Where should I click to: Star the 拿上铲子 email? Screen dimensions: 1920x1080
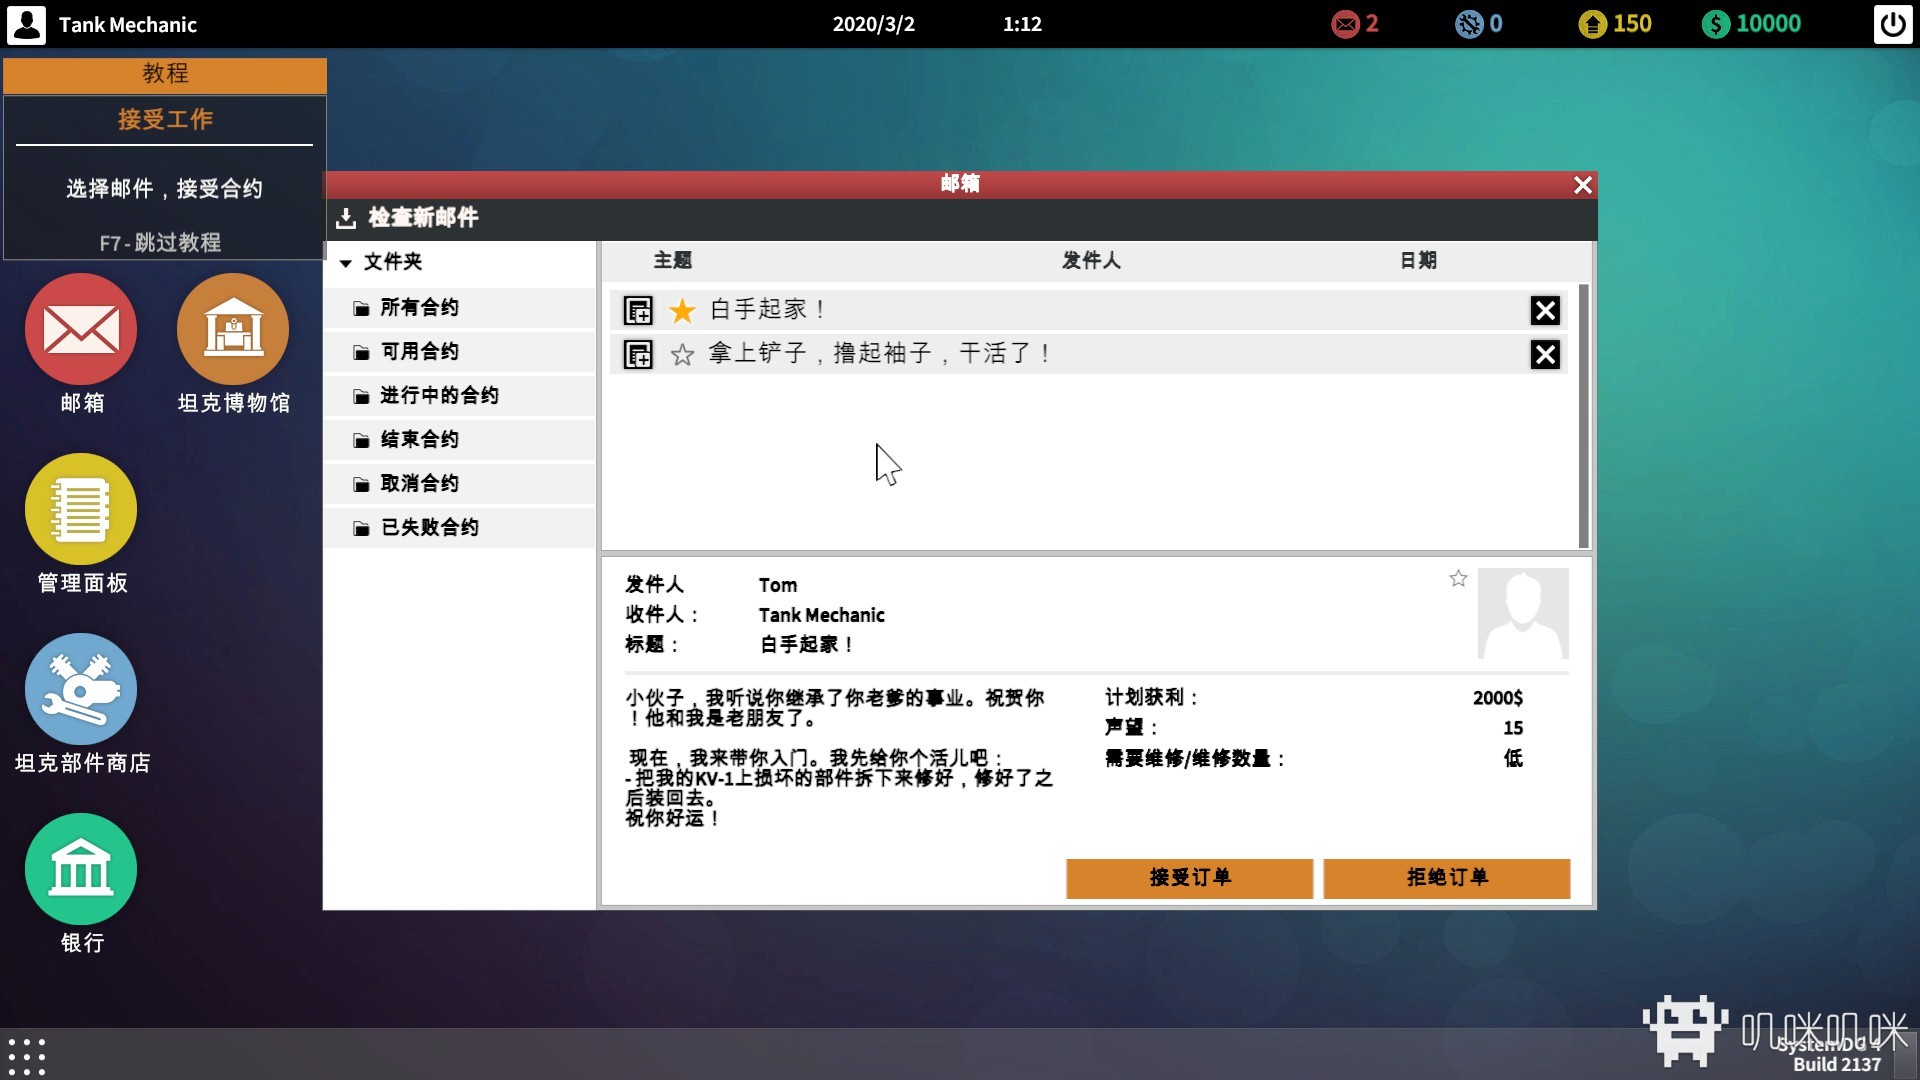point(682,354)
